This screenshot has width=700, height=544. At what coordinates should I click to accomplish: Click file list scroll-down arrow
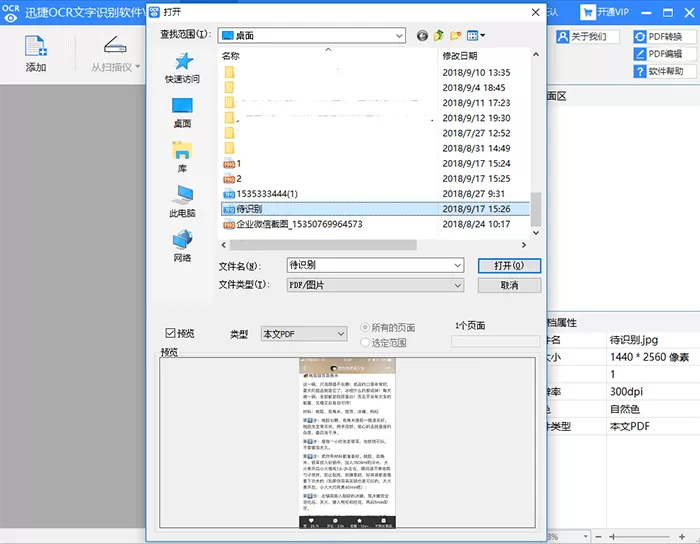tap(536, 233)
